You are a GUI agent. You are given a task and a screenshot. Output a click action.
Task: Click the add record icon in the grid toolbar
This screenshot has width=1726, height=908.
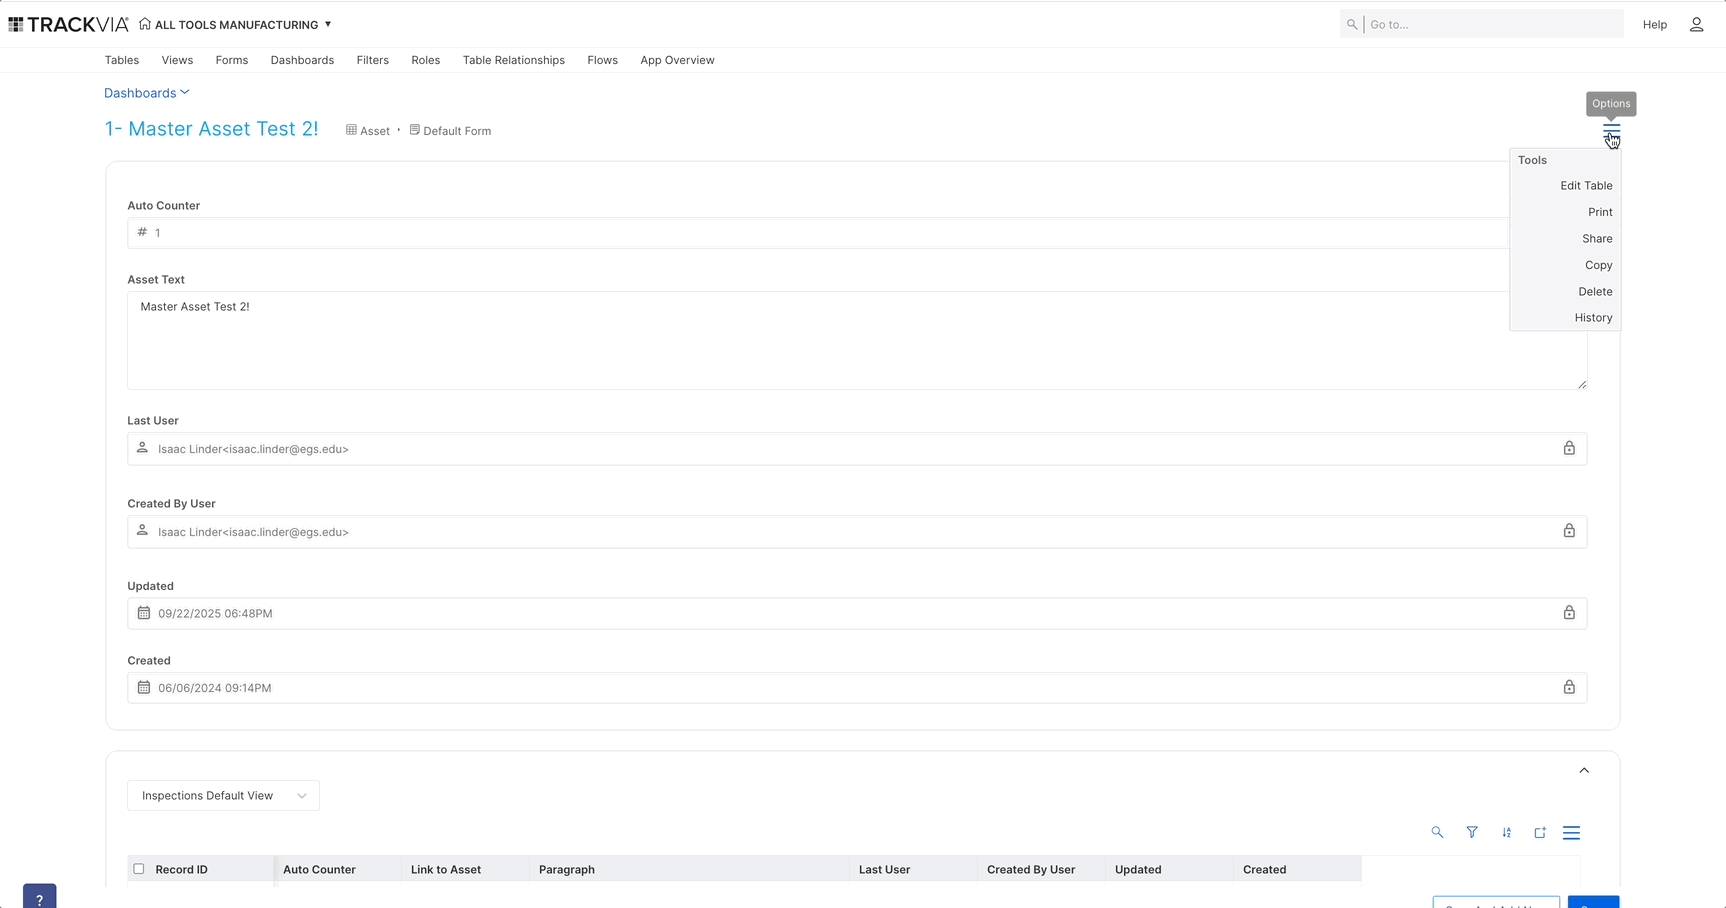1540,832
